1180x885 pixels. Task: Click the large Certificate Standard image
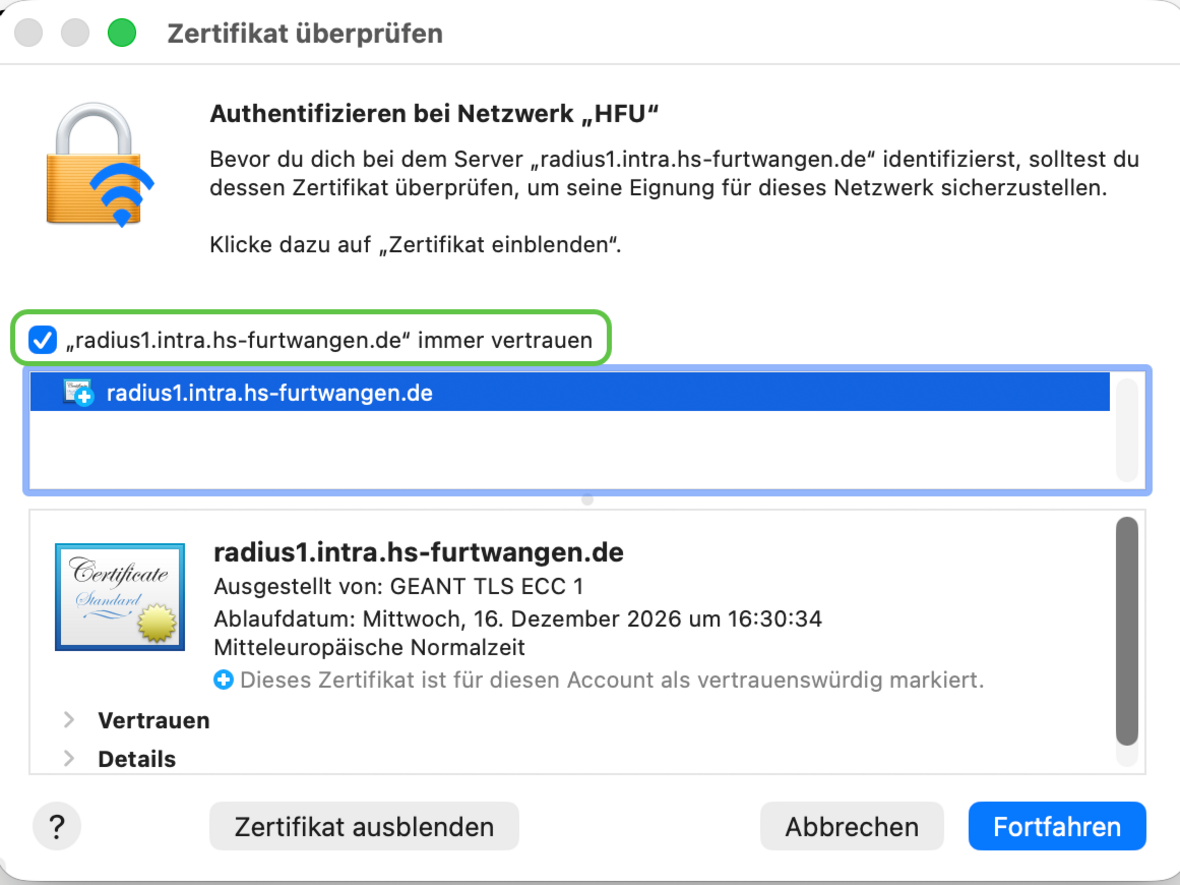coord(120,596)
